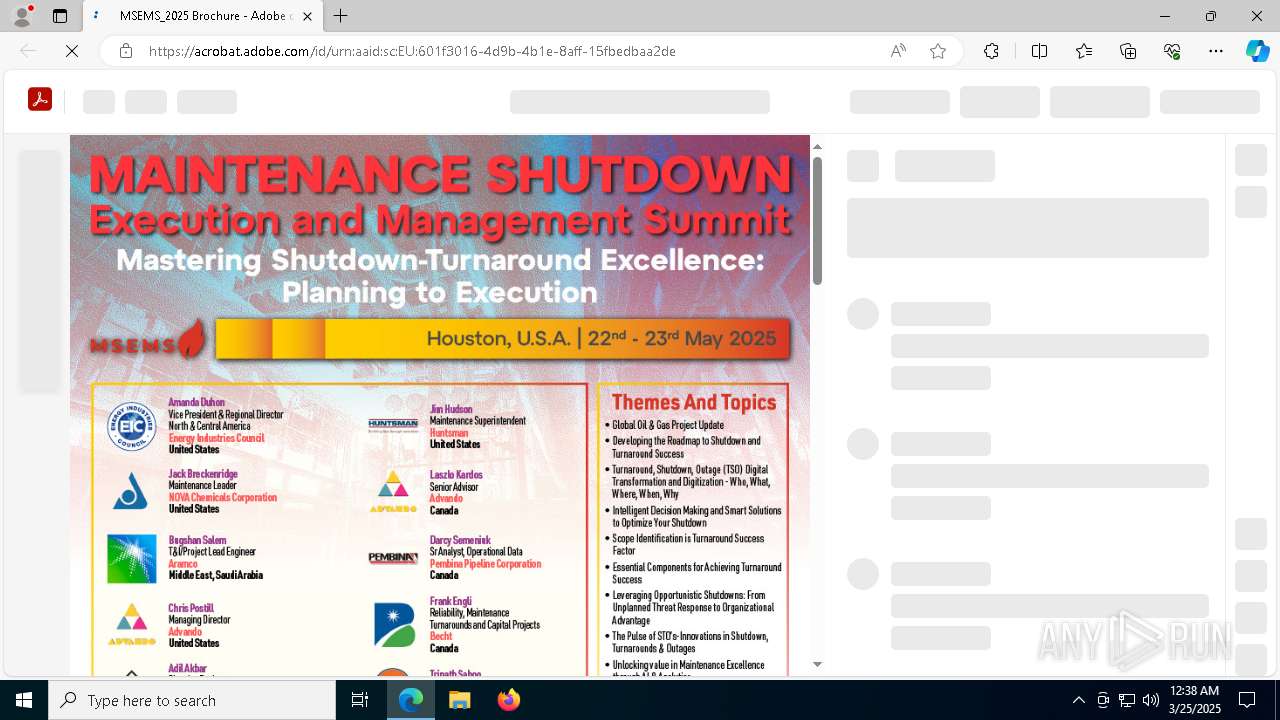The width and height of the screenshot is (1280, 720).
Task: Click Global Oil & Gas Project Update topic
Action: [x=667, y=425]
